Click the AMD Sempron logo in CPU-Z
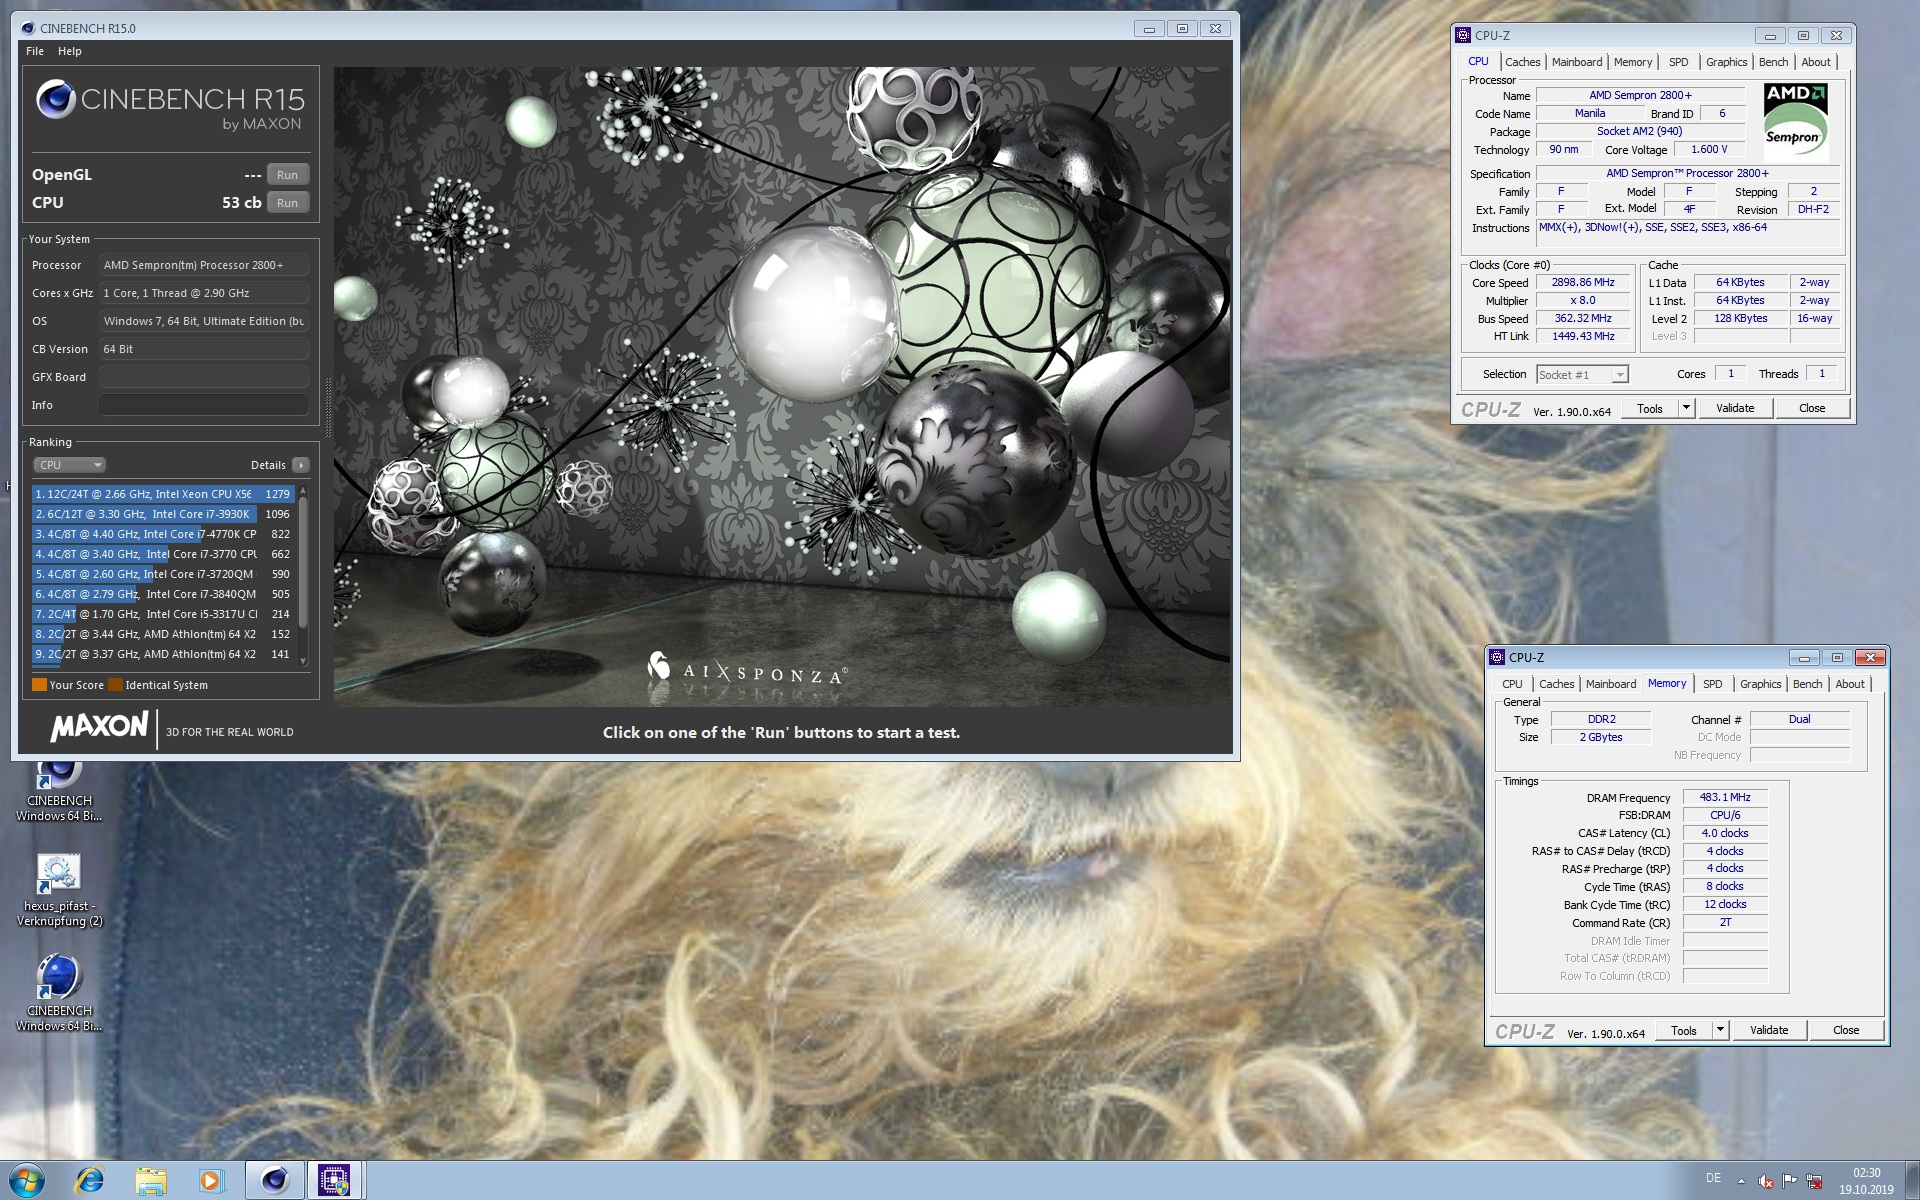The height and width of the screenshot is (1200, 1920). coord(1795,121)
